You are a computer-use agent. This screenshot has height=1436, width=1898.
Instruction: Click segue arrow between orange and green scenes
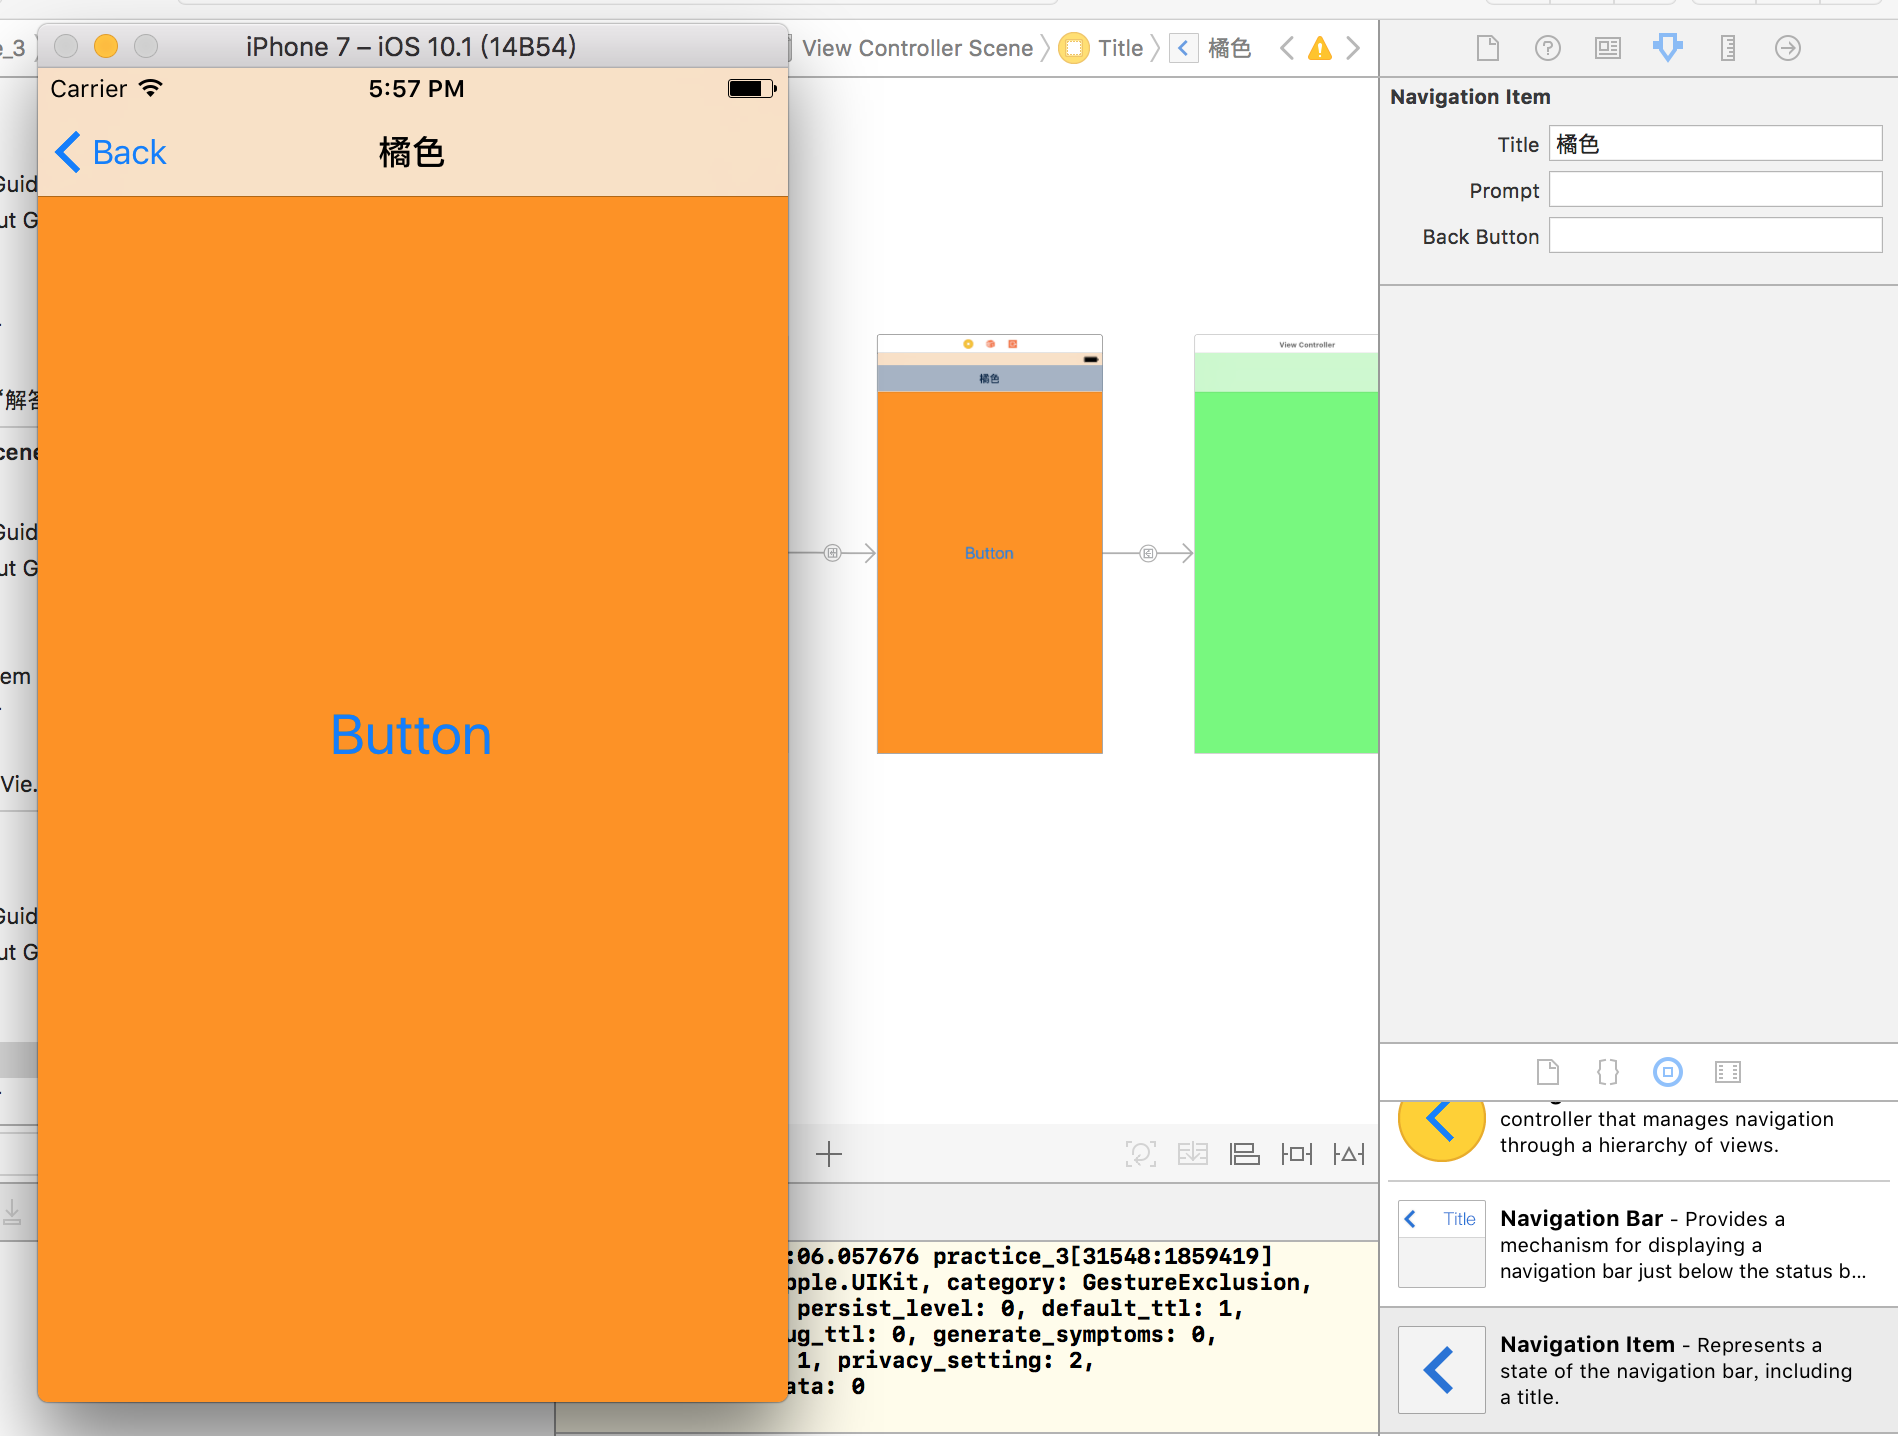click(1148, 553)
